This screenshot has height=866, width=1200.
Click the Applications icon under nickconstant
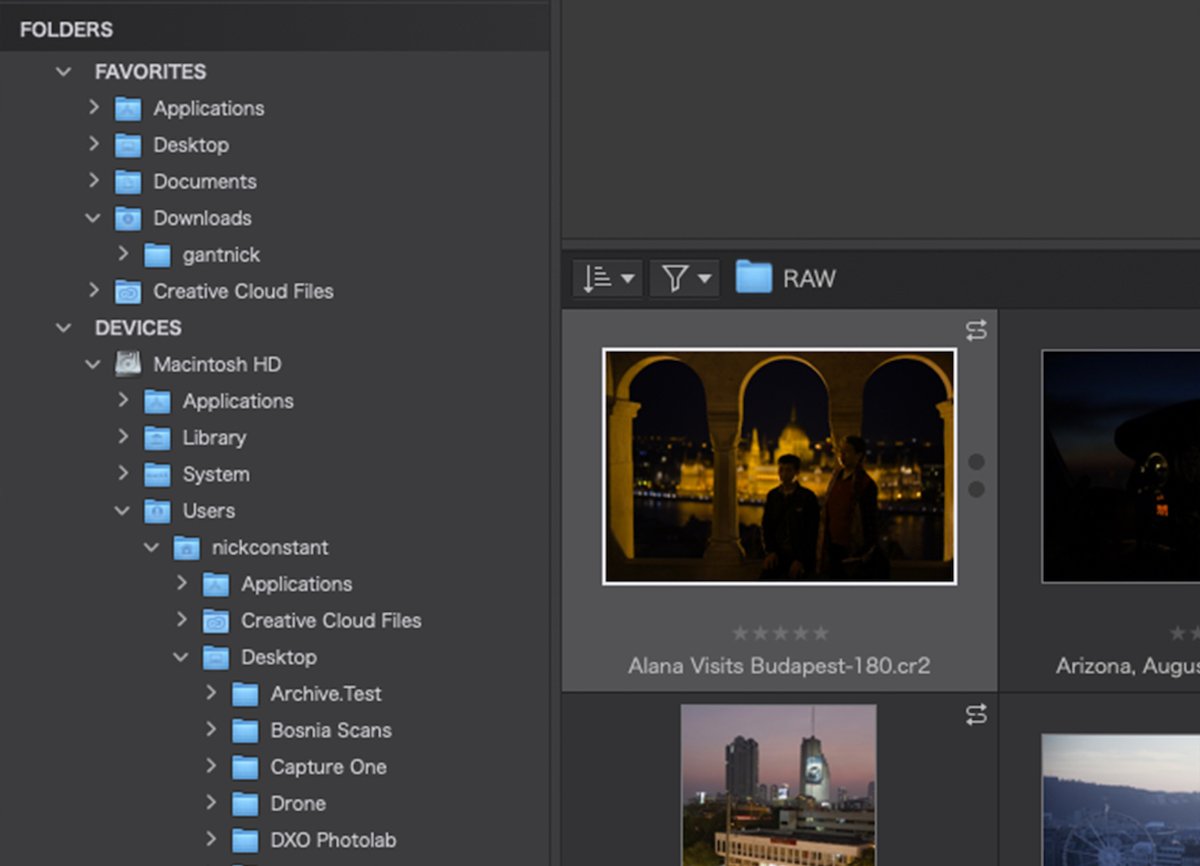click(215, 583)
